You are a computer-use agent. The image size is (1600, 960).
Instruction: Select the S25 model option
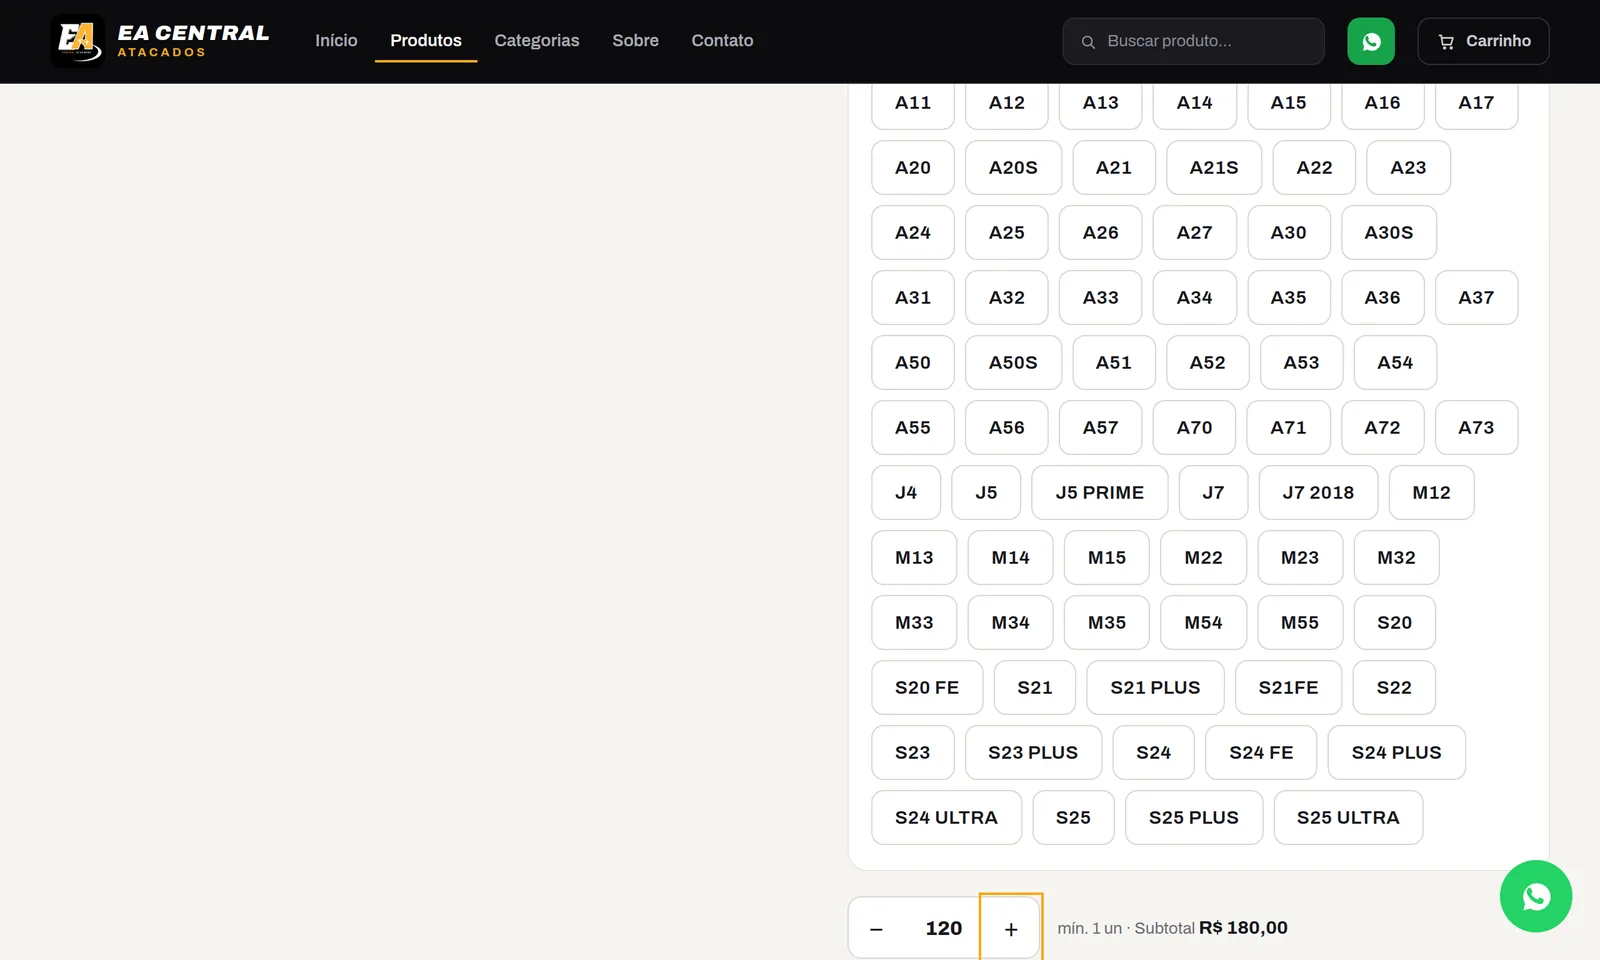pos(1073,818)
